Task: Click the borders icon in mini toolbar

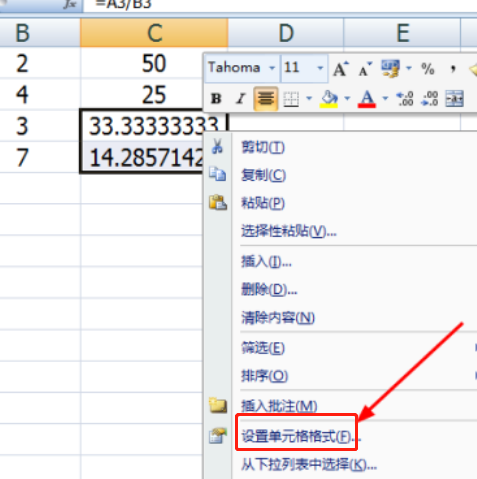Action: tap(291, 99)
